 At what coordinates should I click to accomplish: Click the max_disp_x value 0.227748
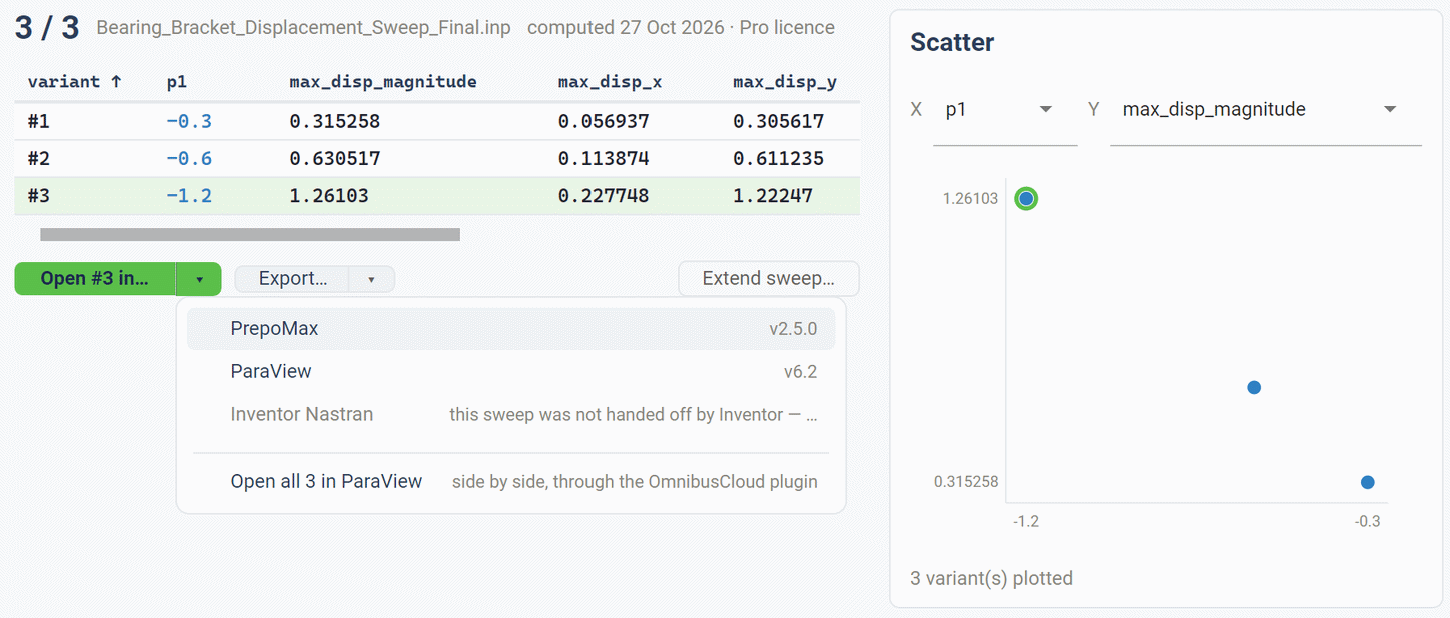[603, 196]
